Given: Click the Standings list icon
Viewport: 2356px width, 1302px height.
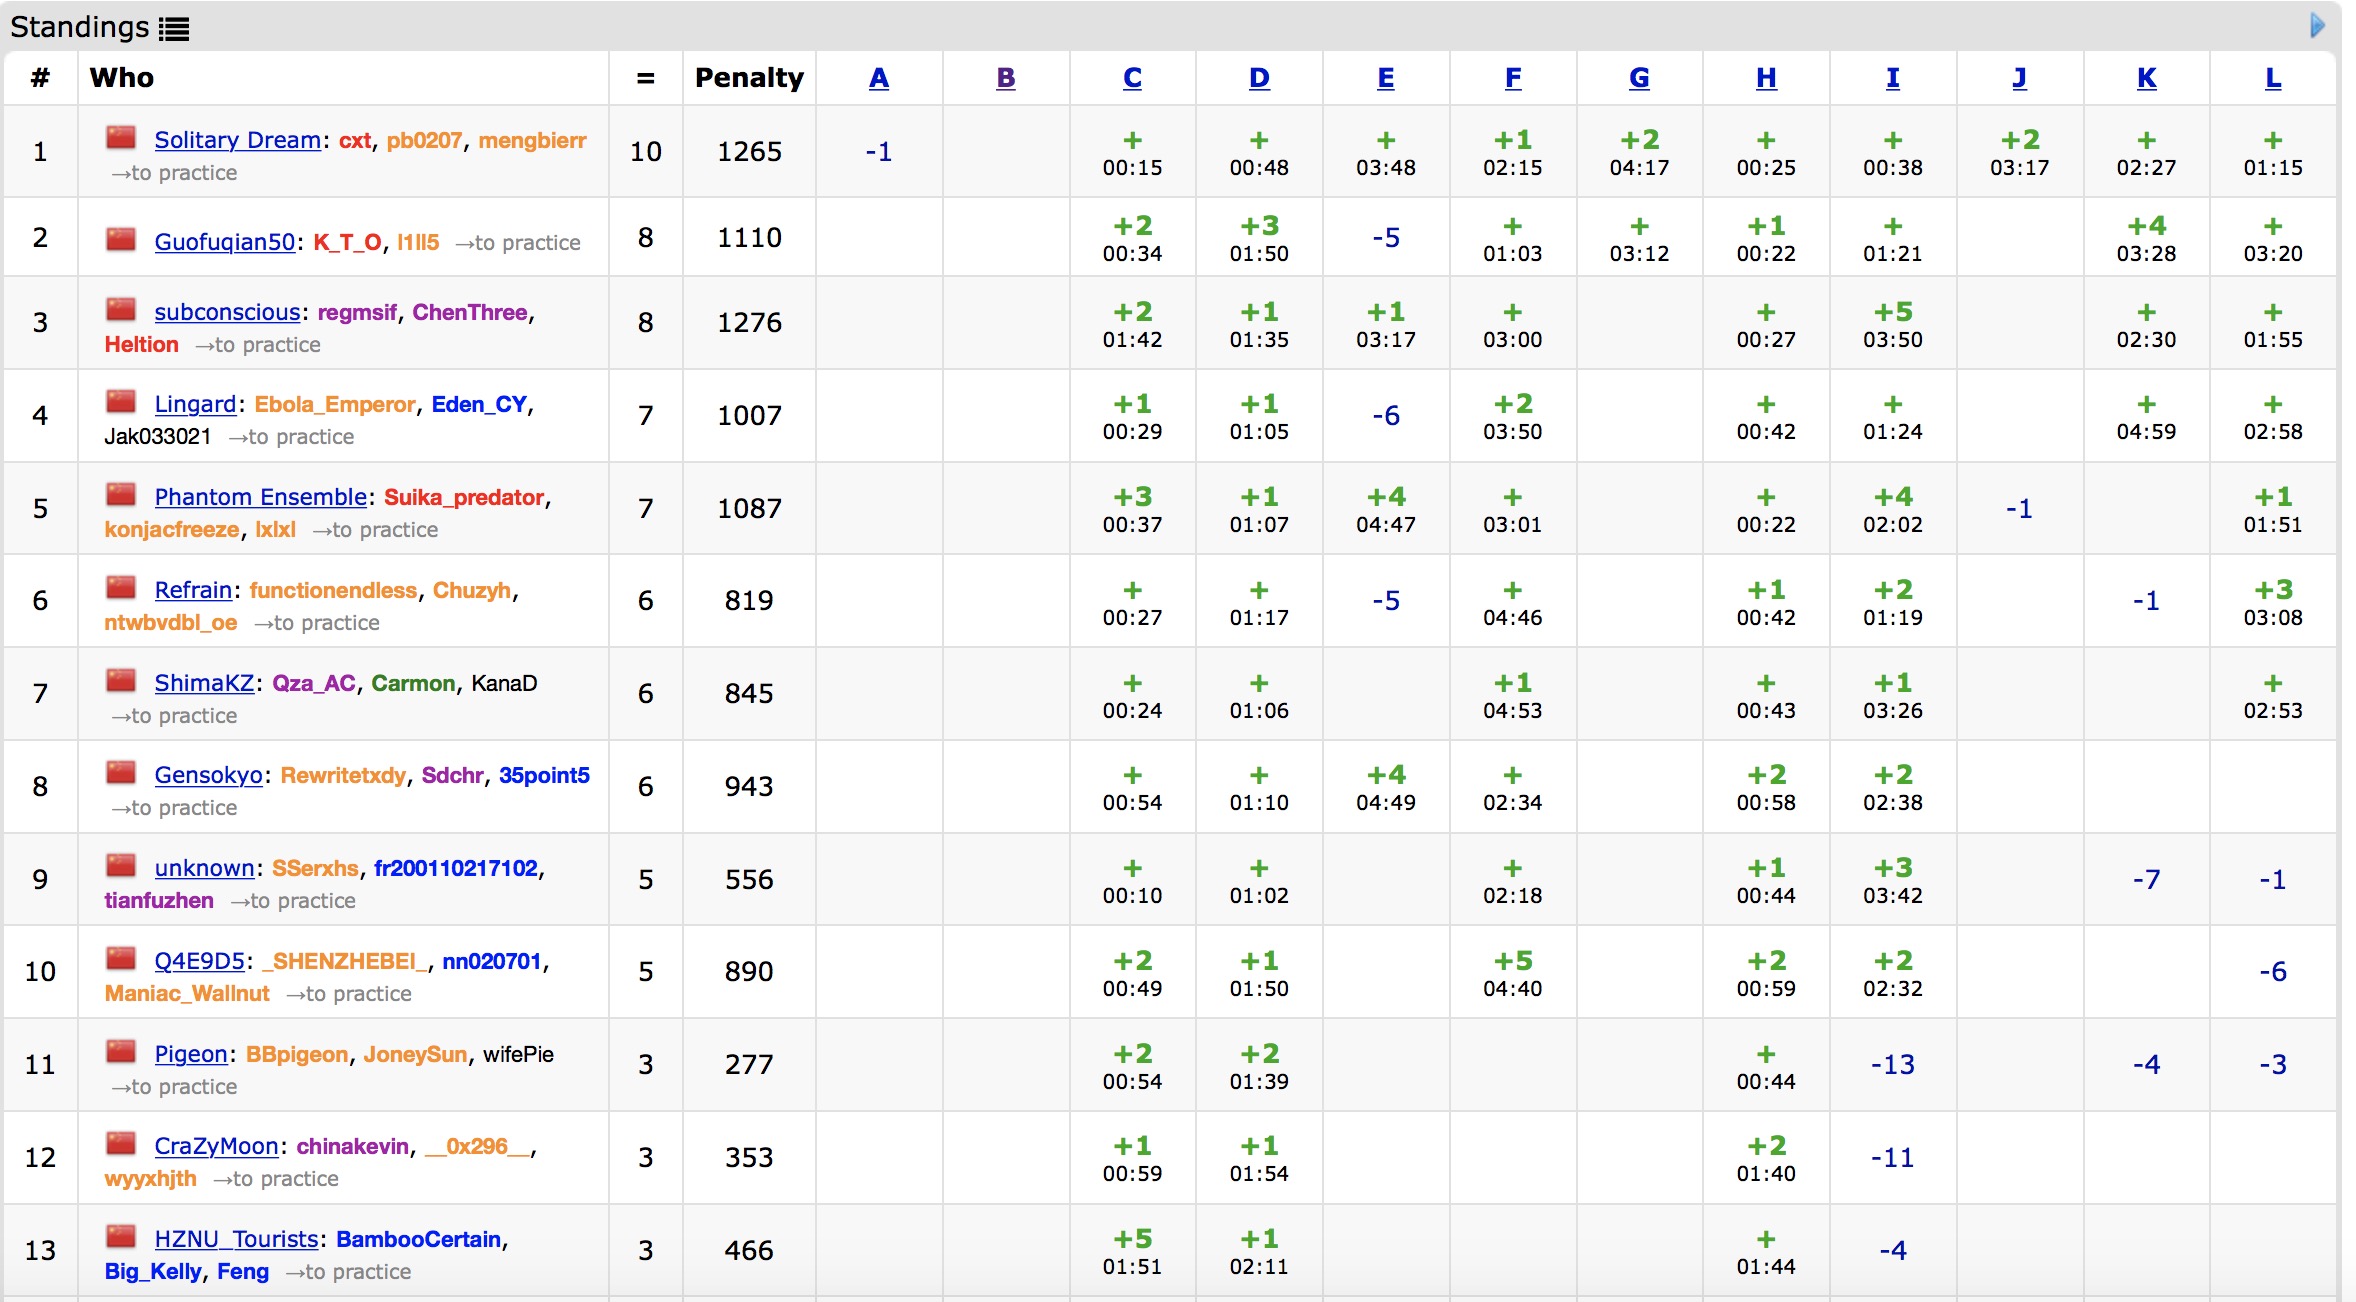Looking at the screenshot, I should pyautogui.click(x=173, y=29).
